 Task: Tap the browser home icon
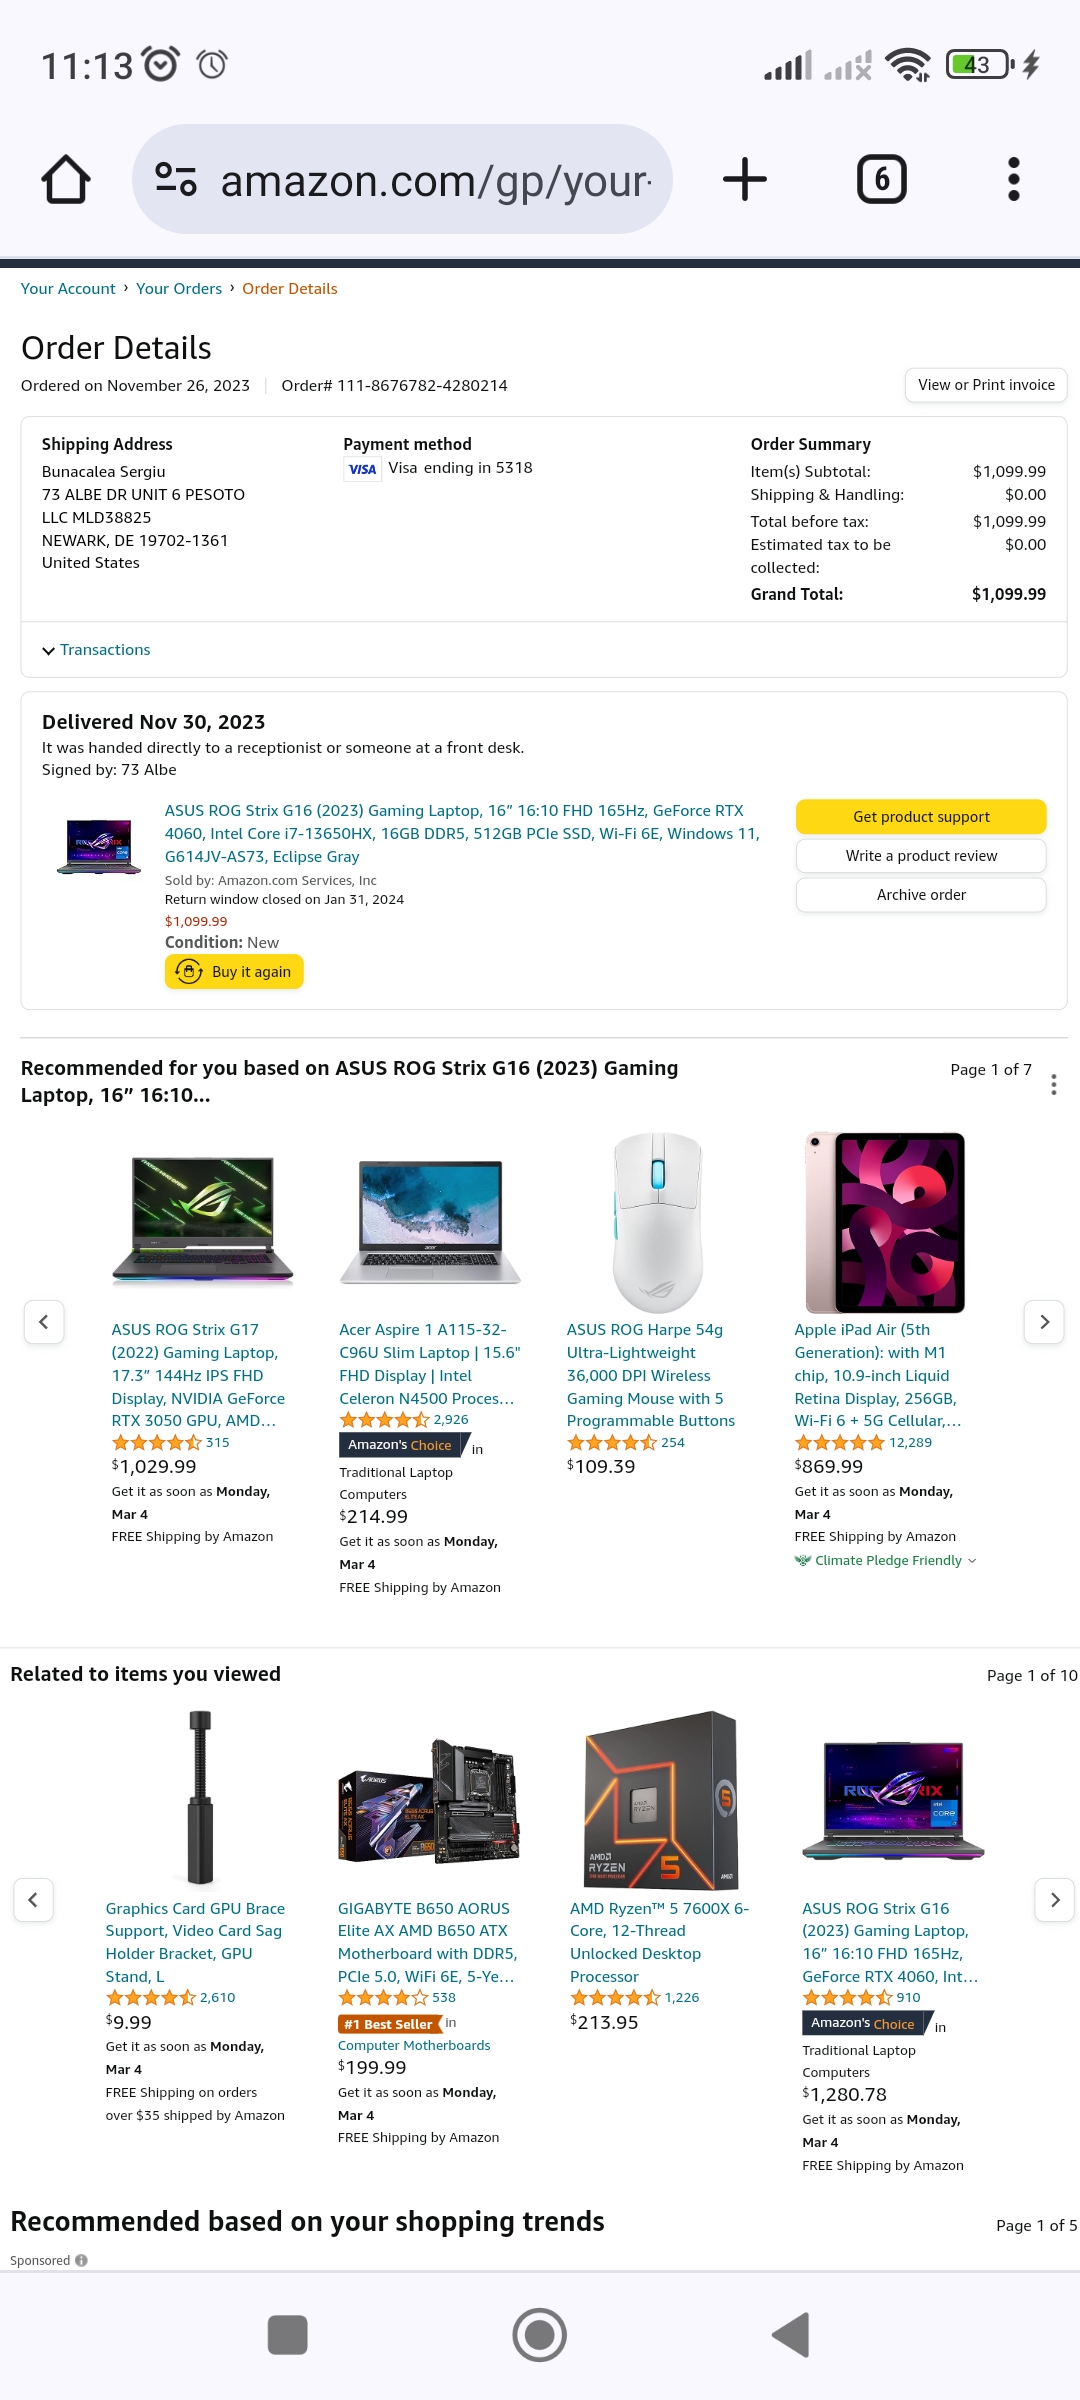(x=66, y=180)
